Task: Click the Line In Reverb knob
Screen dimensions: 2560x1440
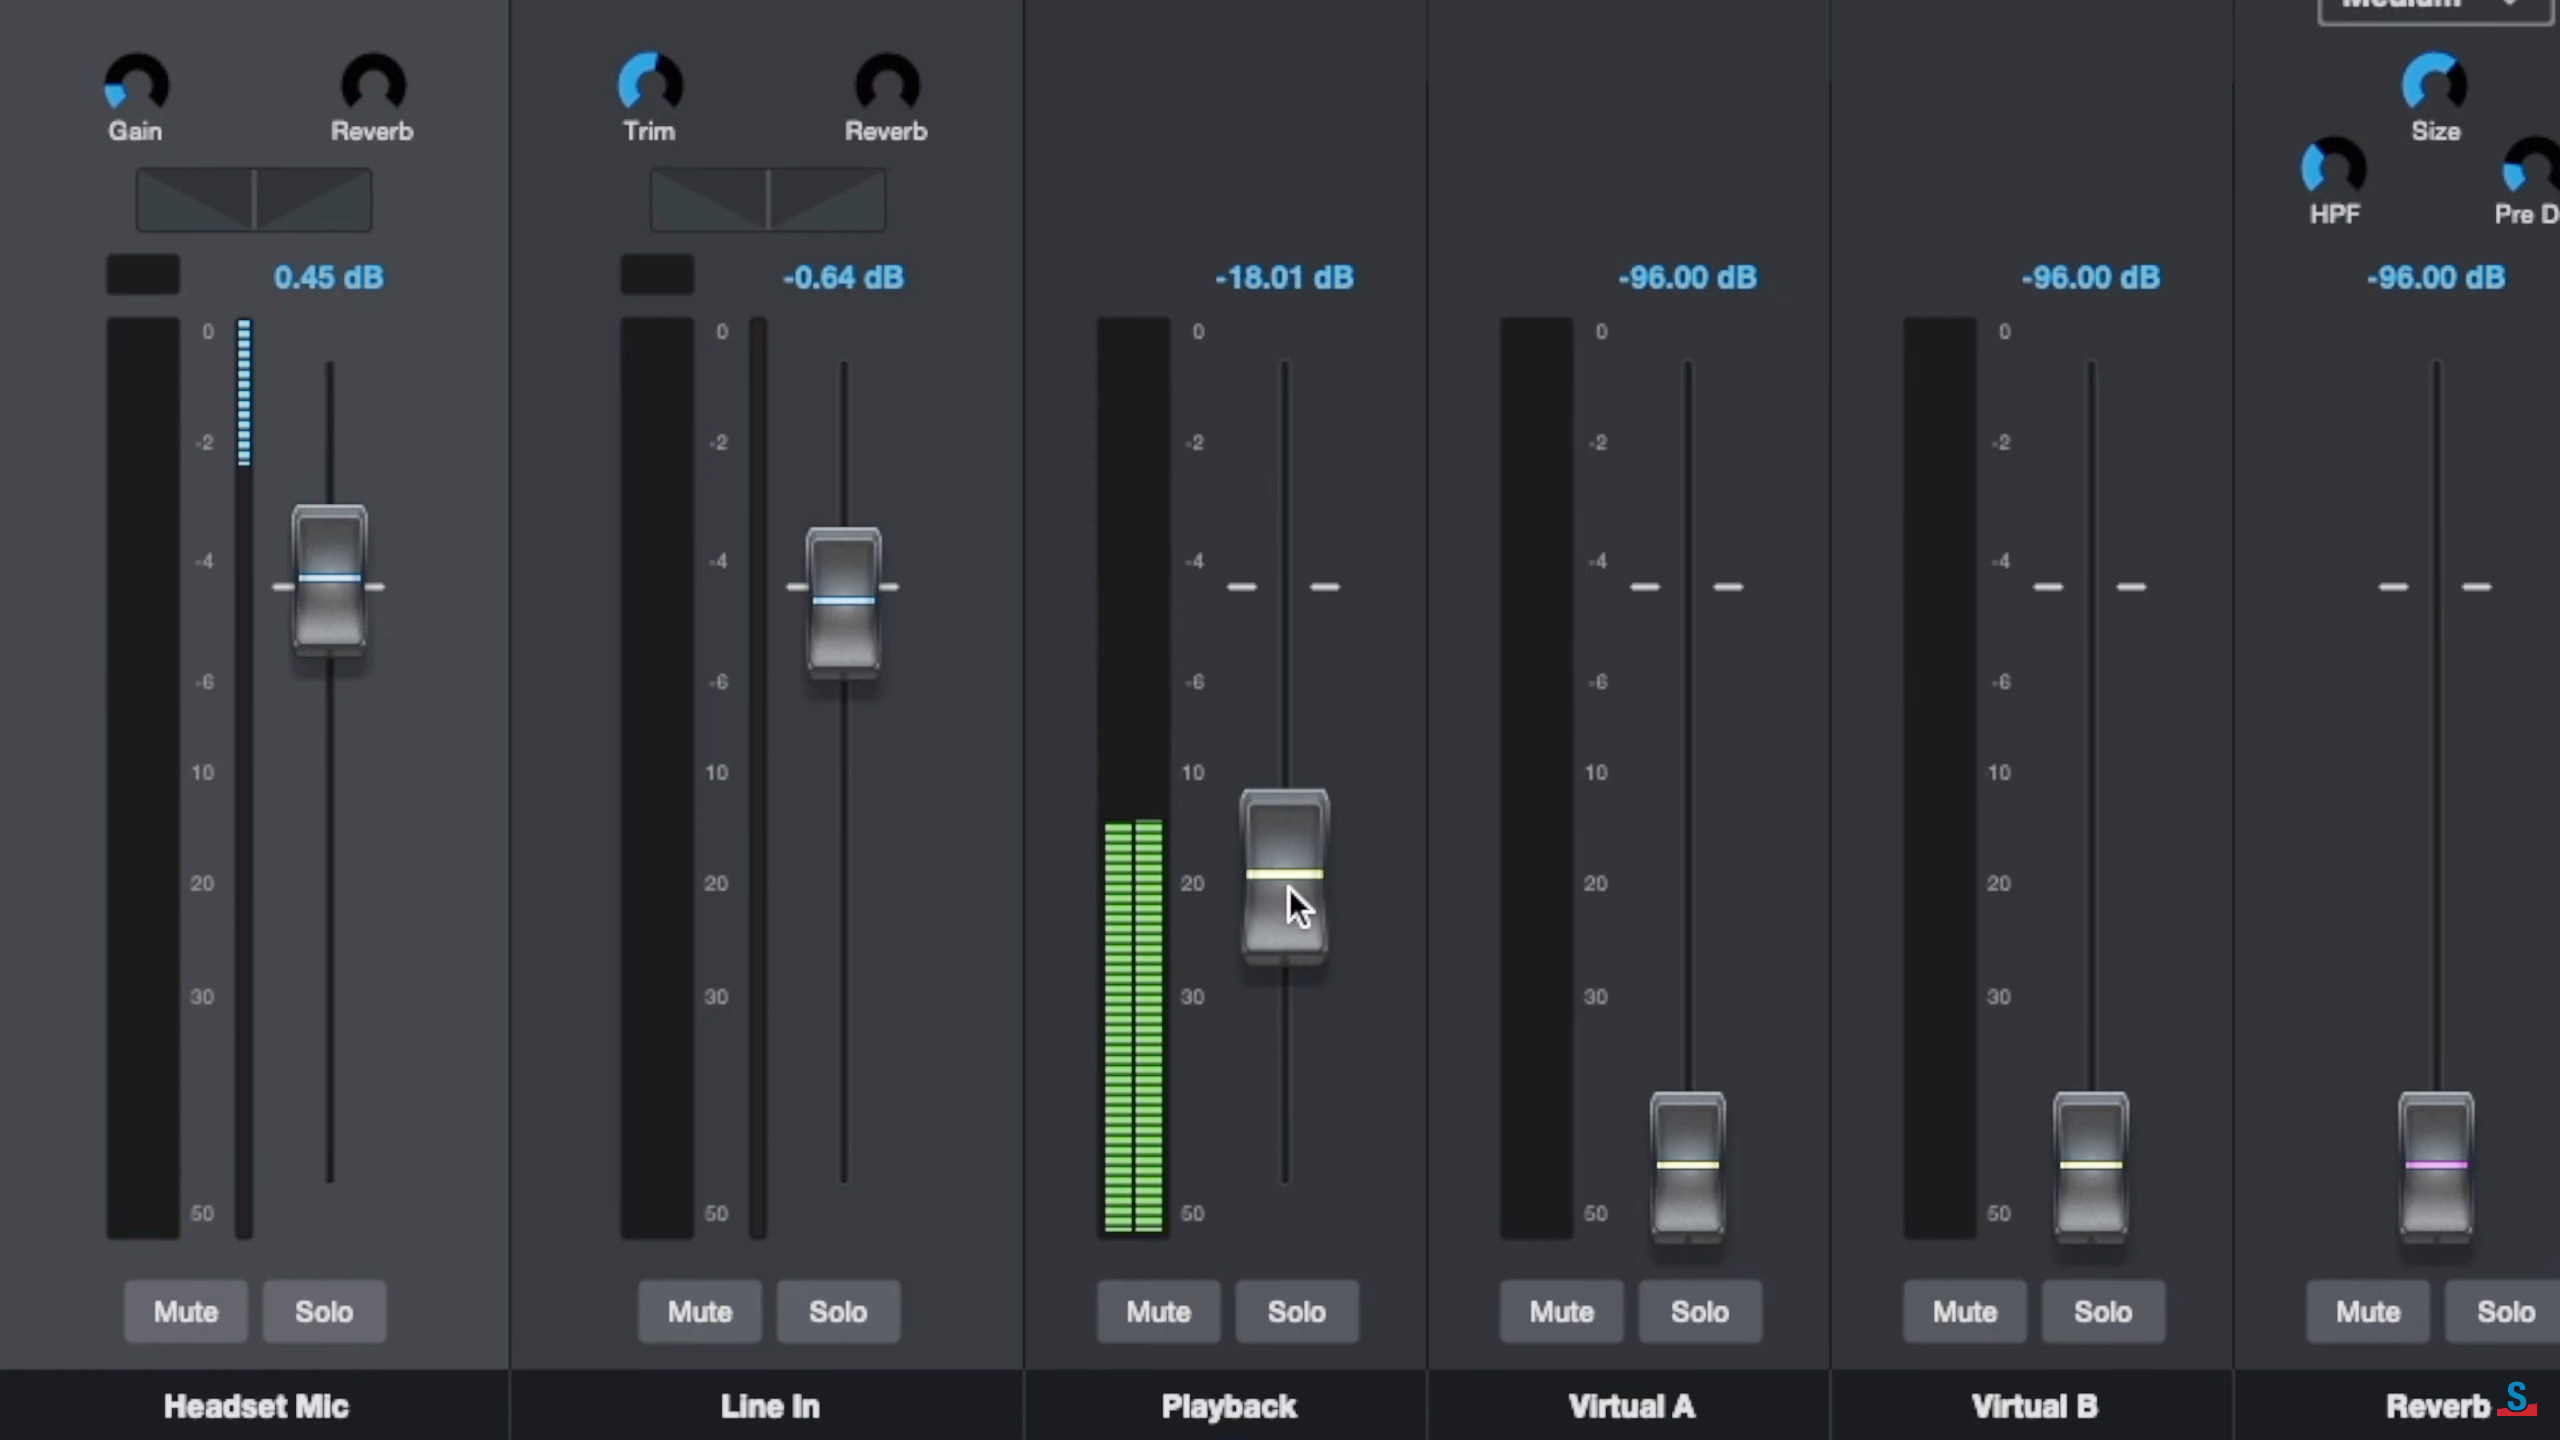Action: point(887,84)
